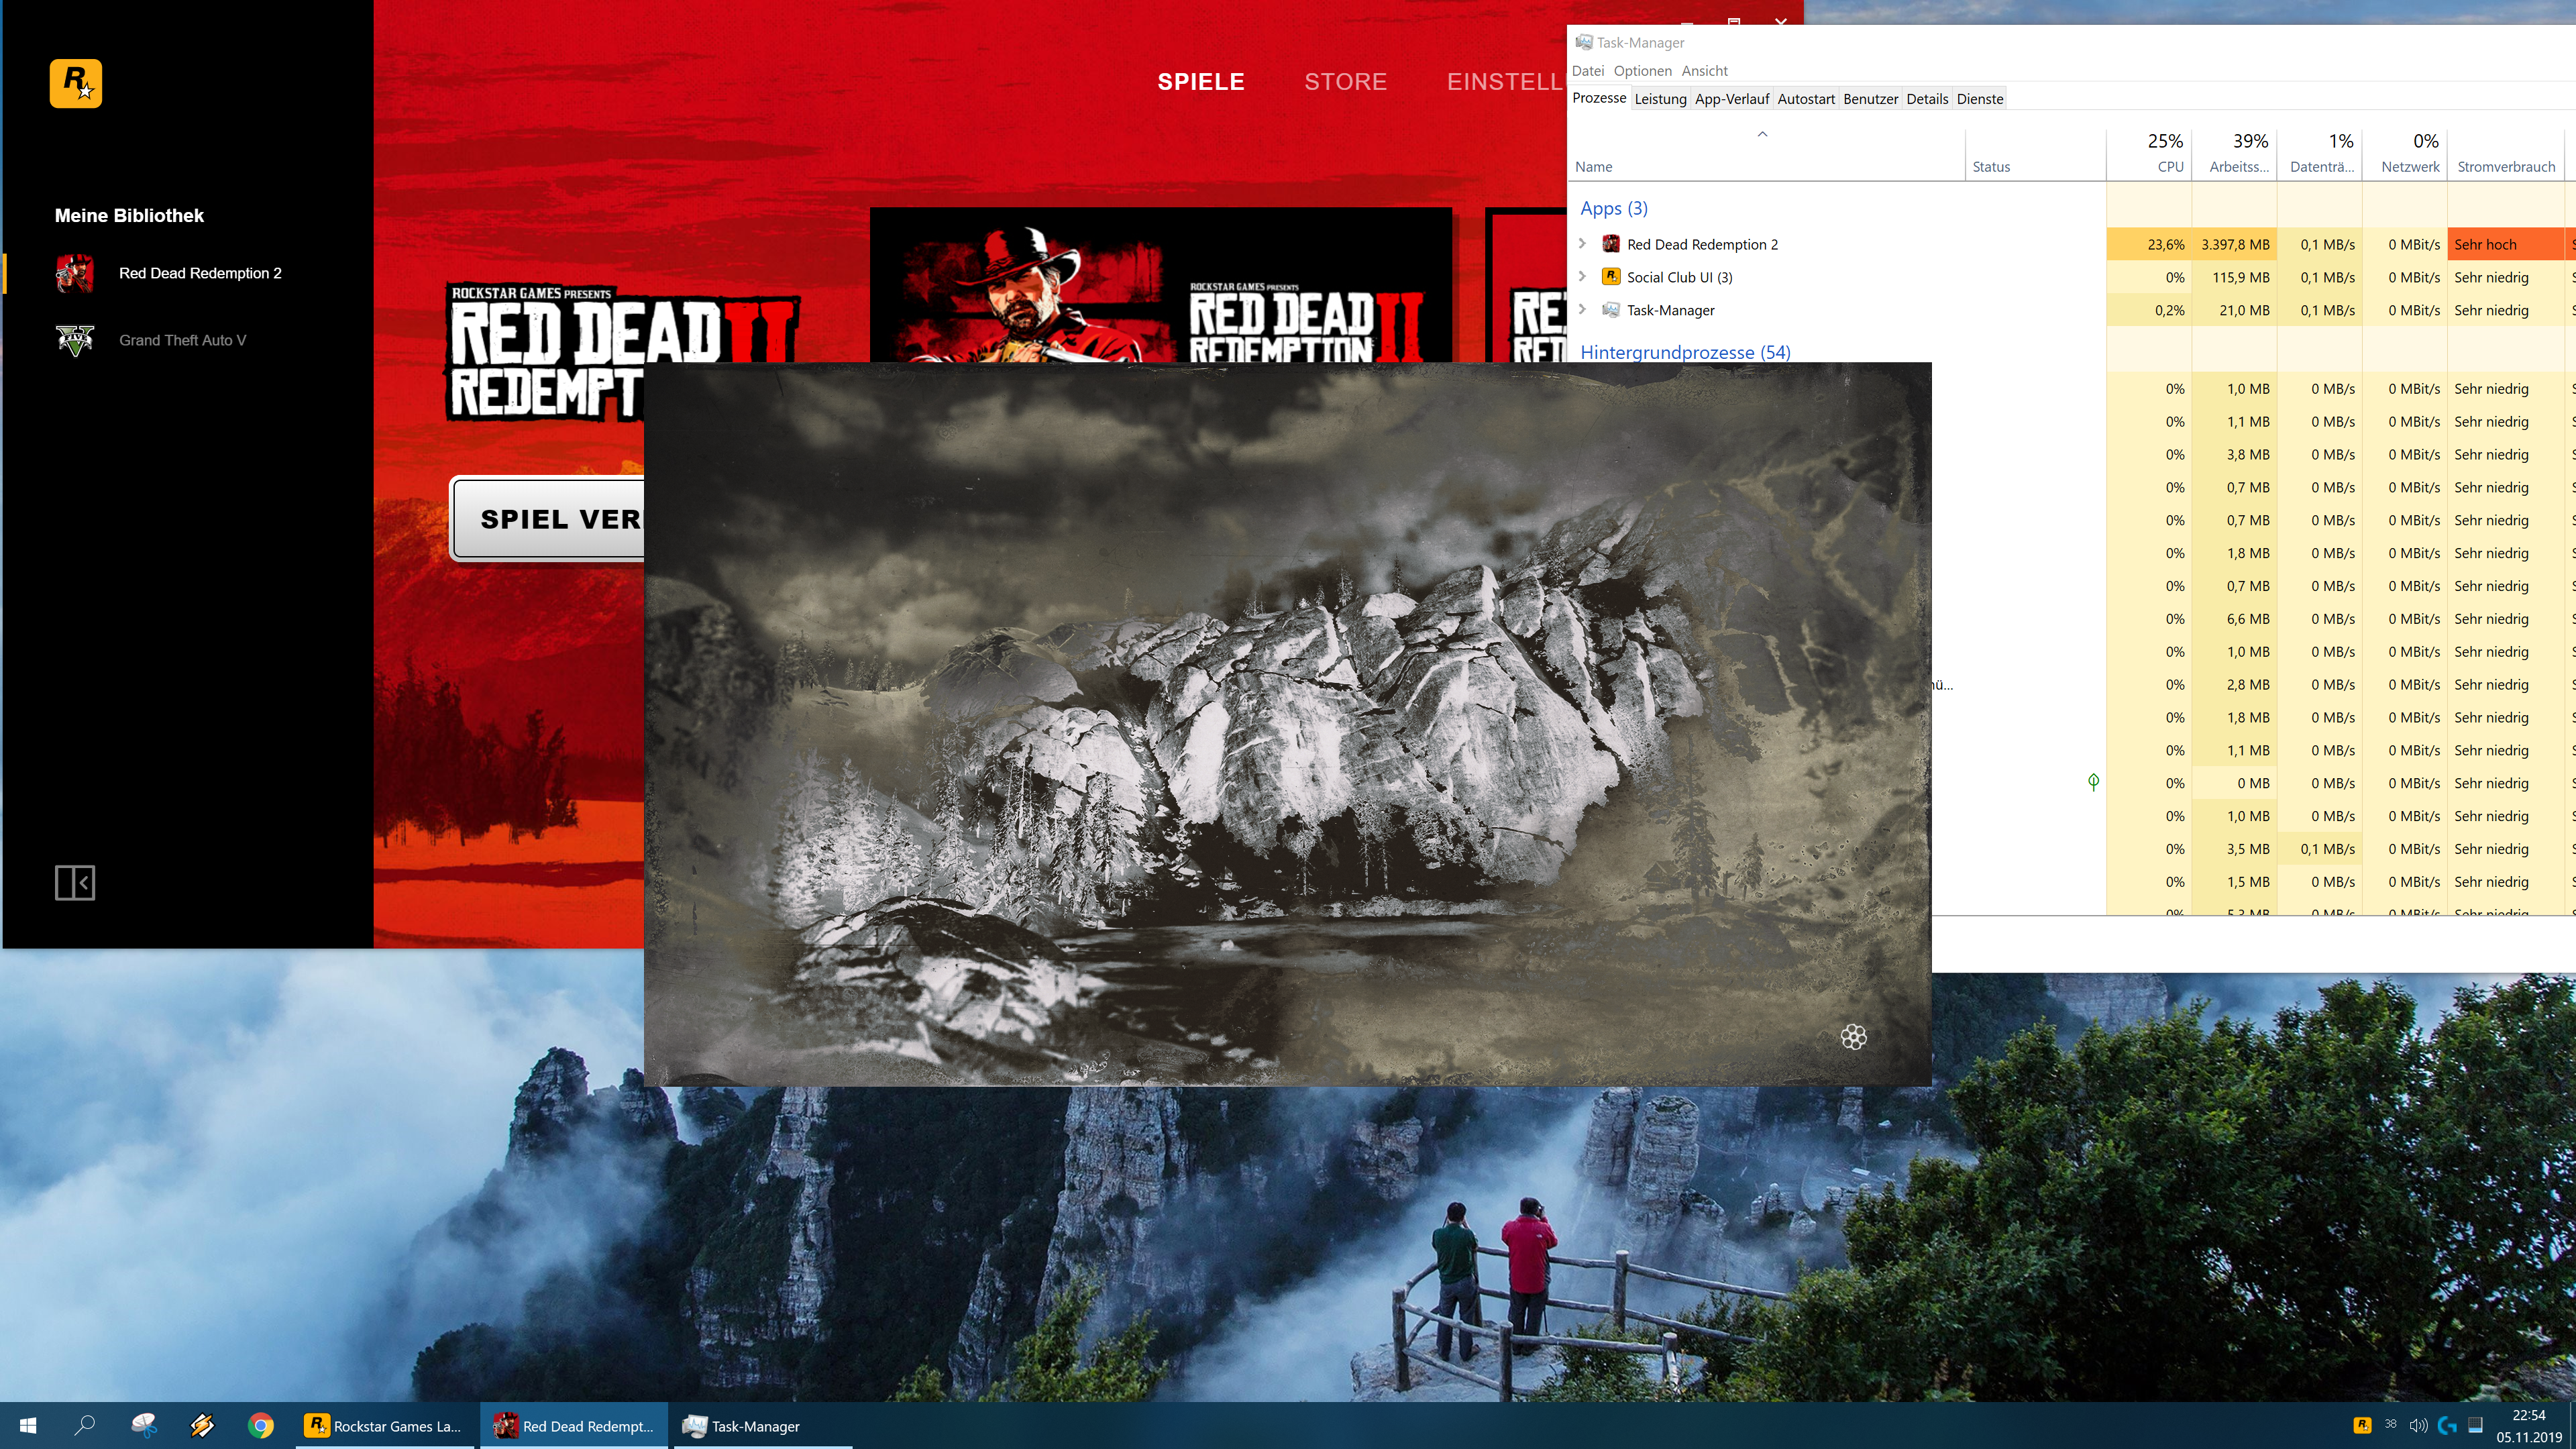The height and width of the screenshot is (1449, 2576).
Task: Click the volume speaker tray icon
Action: click(x=2418, y=1425)
